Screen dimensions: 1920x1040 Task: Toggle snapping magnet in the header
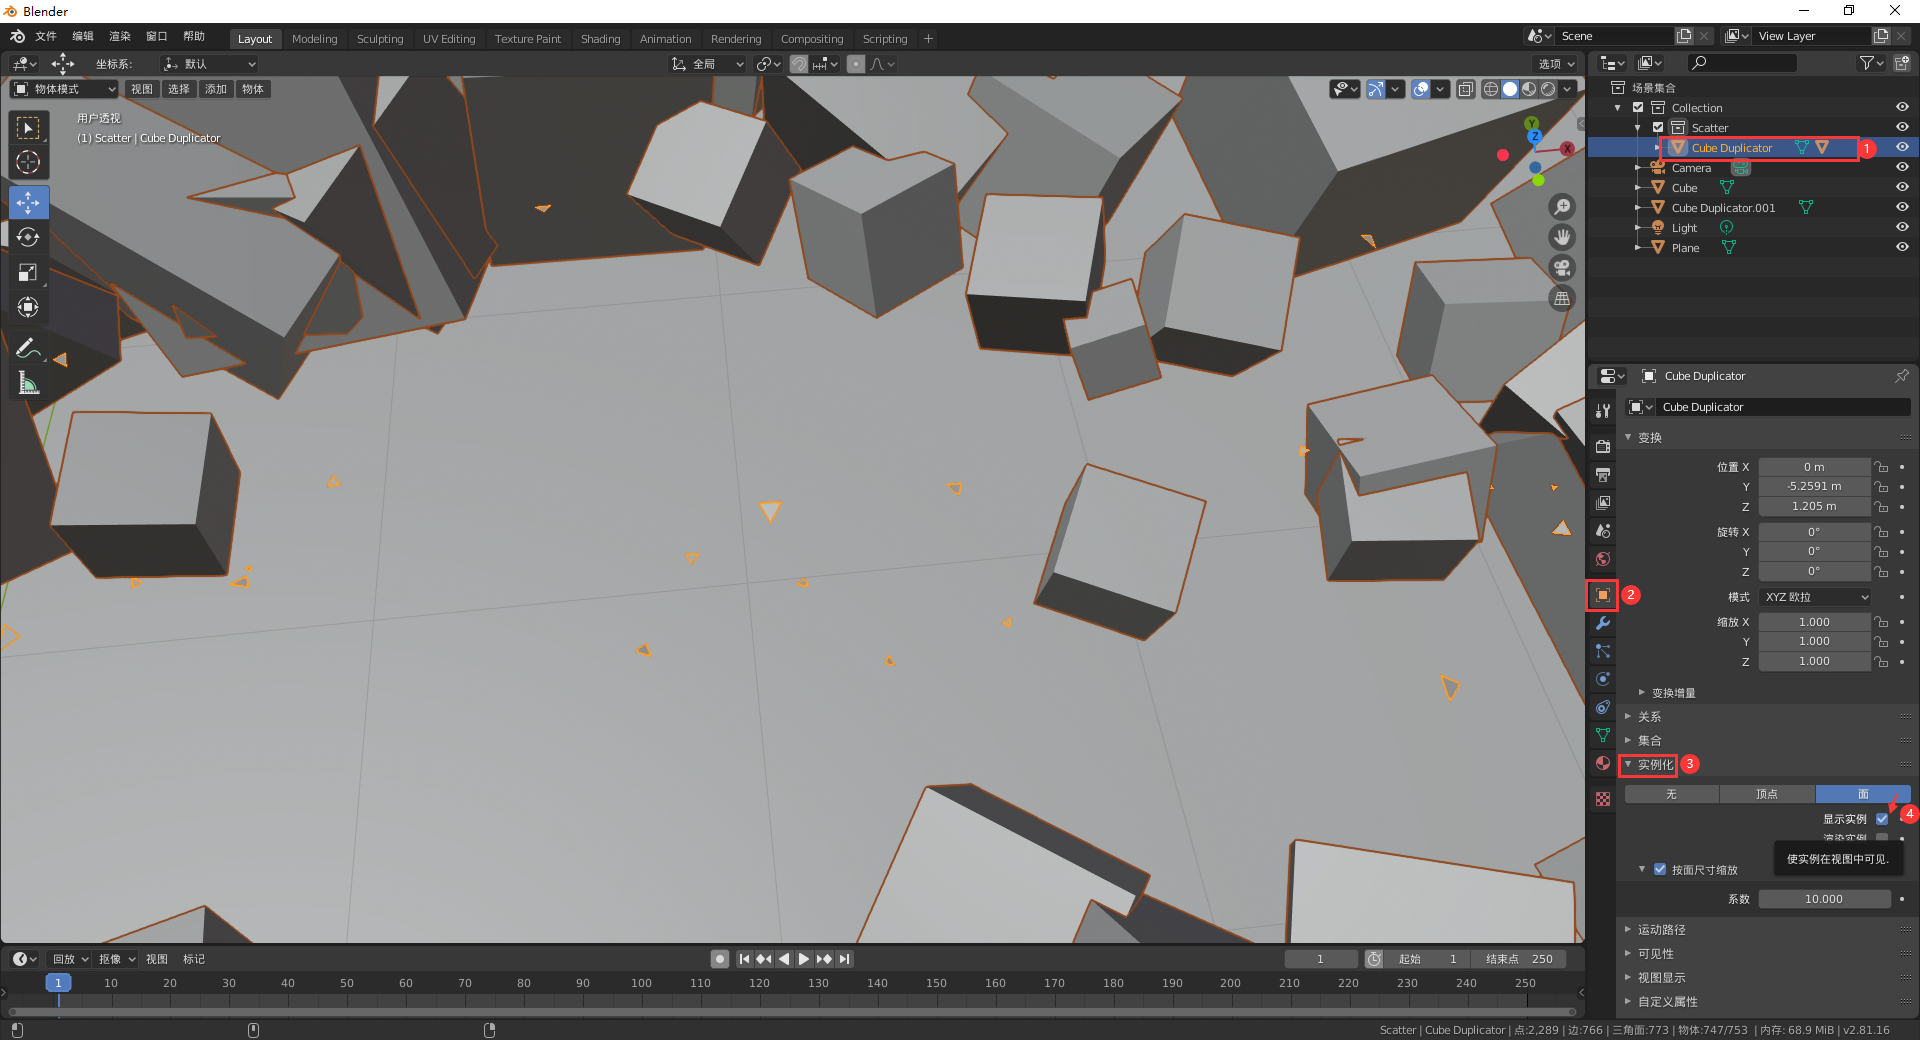point(799,64)
